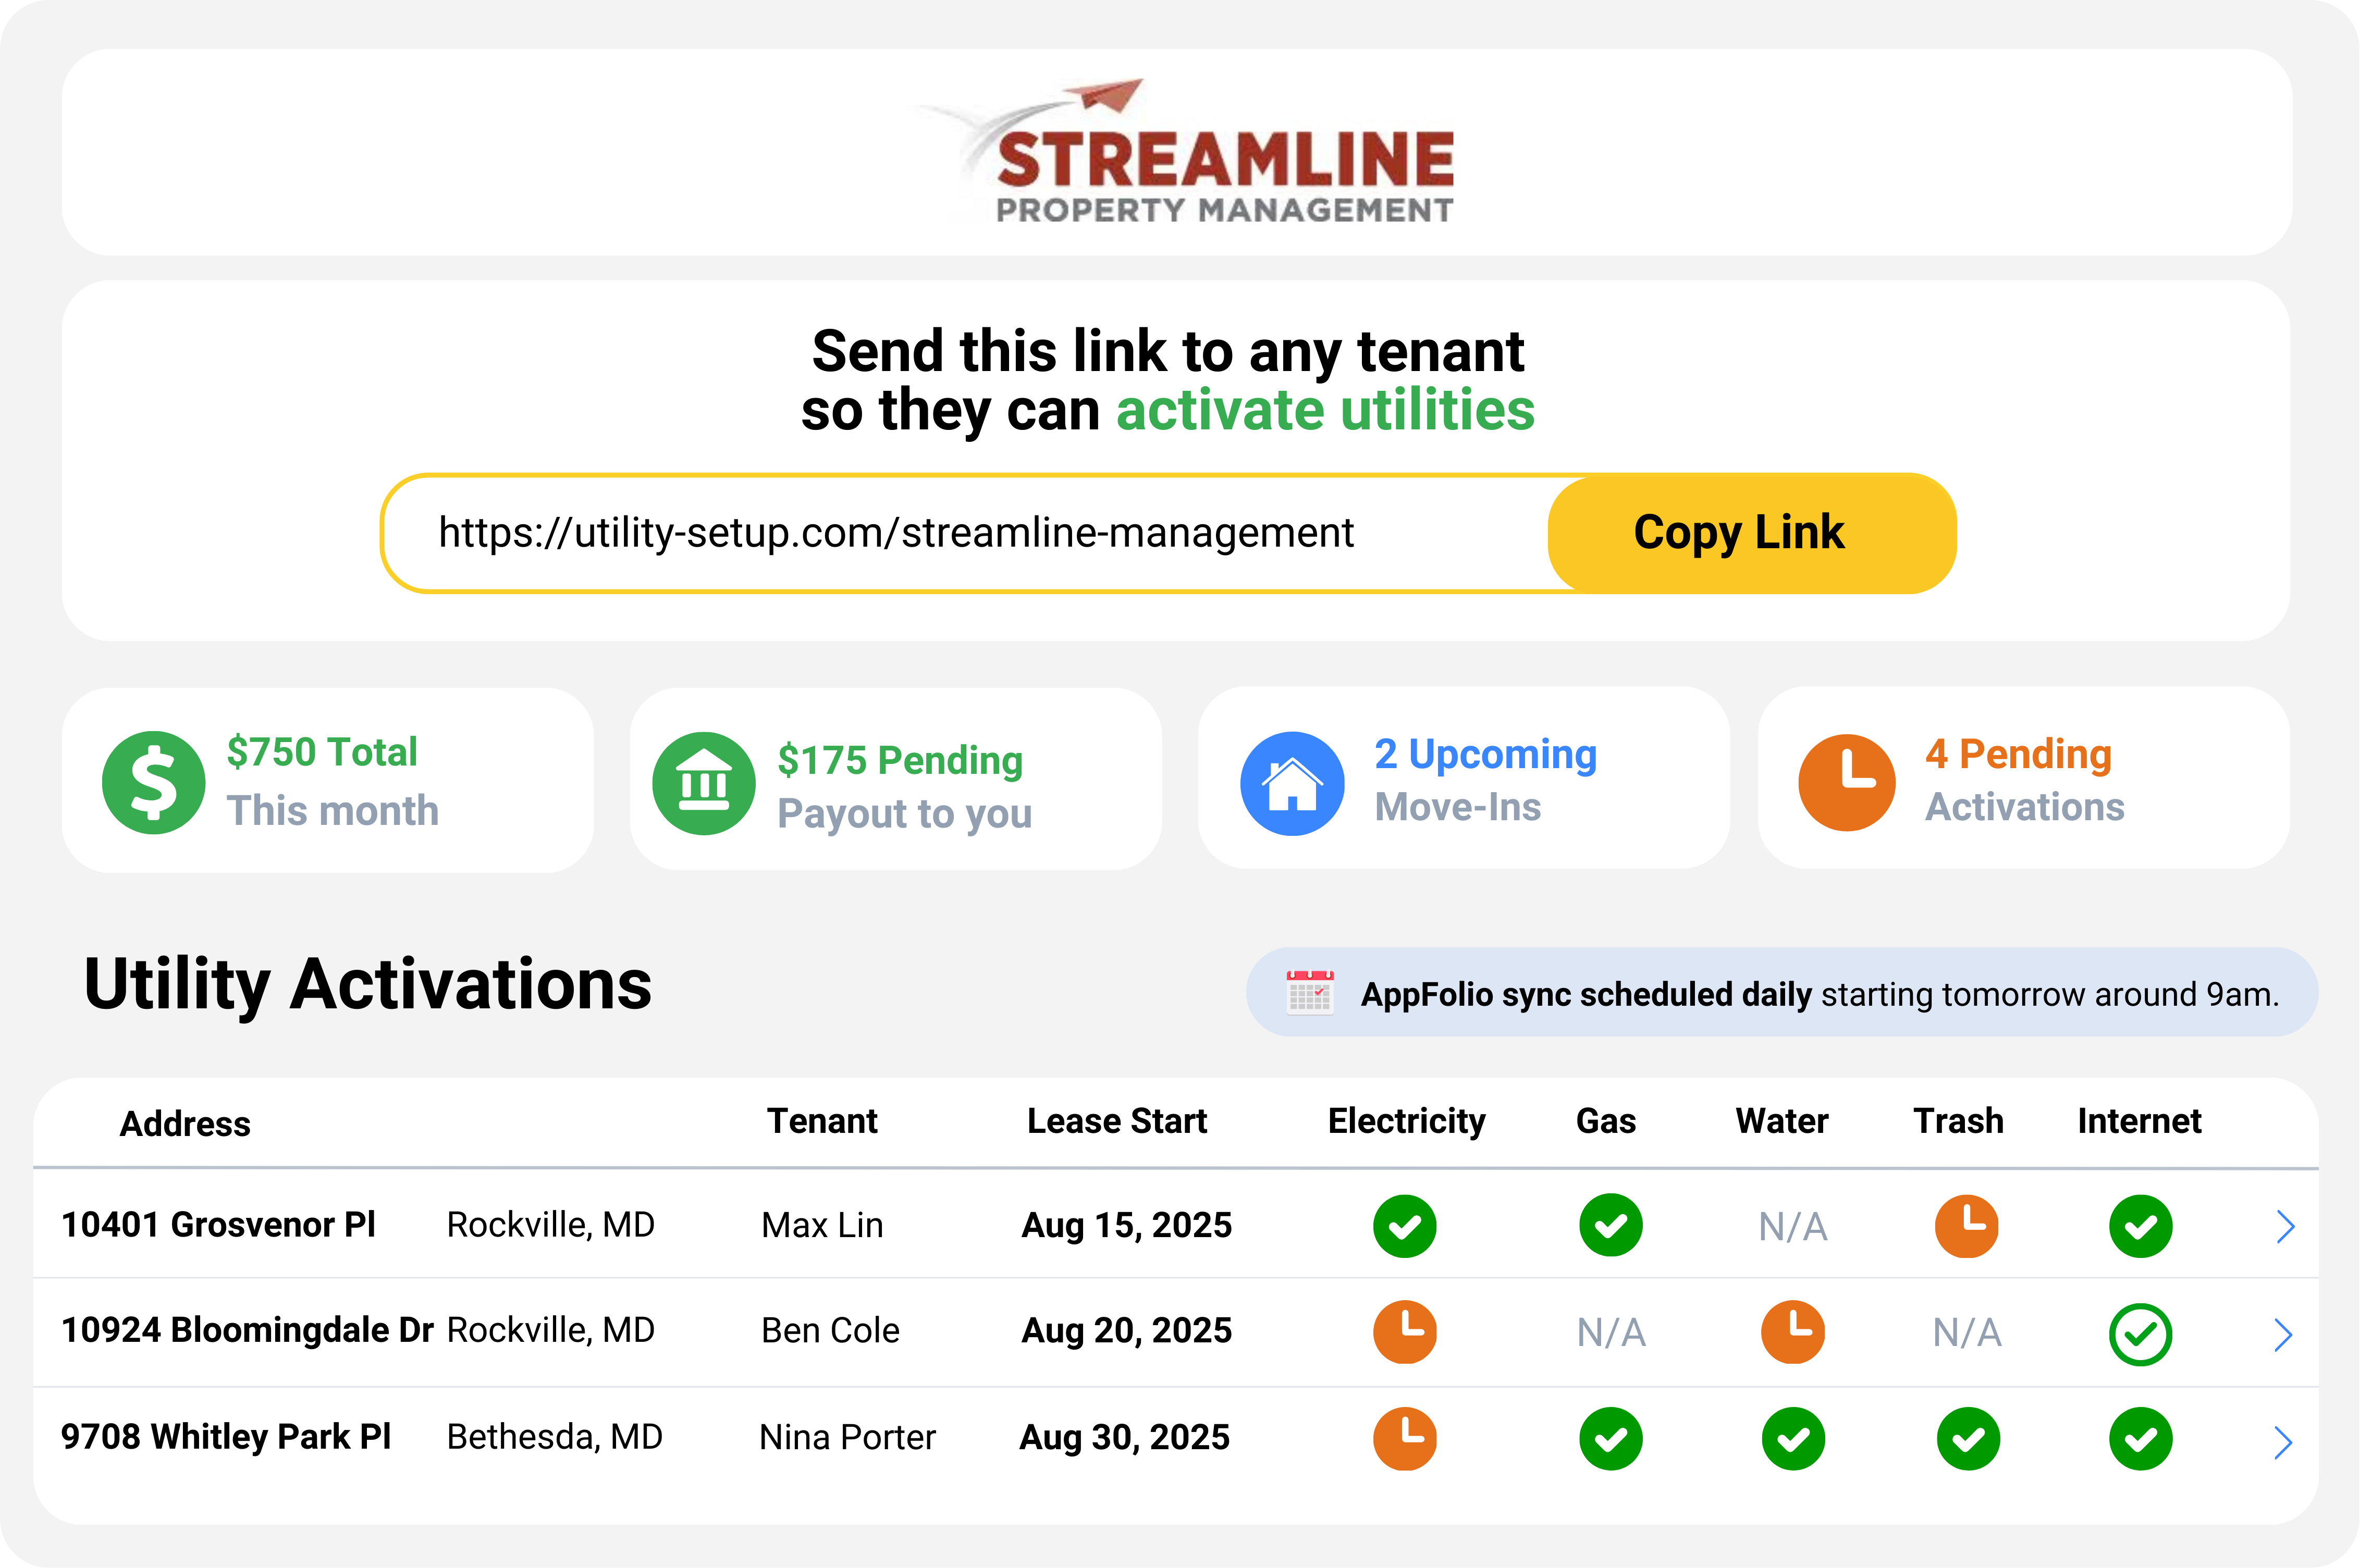Image resolution: width=2360 pixels, height=1568 pixels.
Task: Click Bethesda, MD city text
Action: (x=554, y=1438)
